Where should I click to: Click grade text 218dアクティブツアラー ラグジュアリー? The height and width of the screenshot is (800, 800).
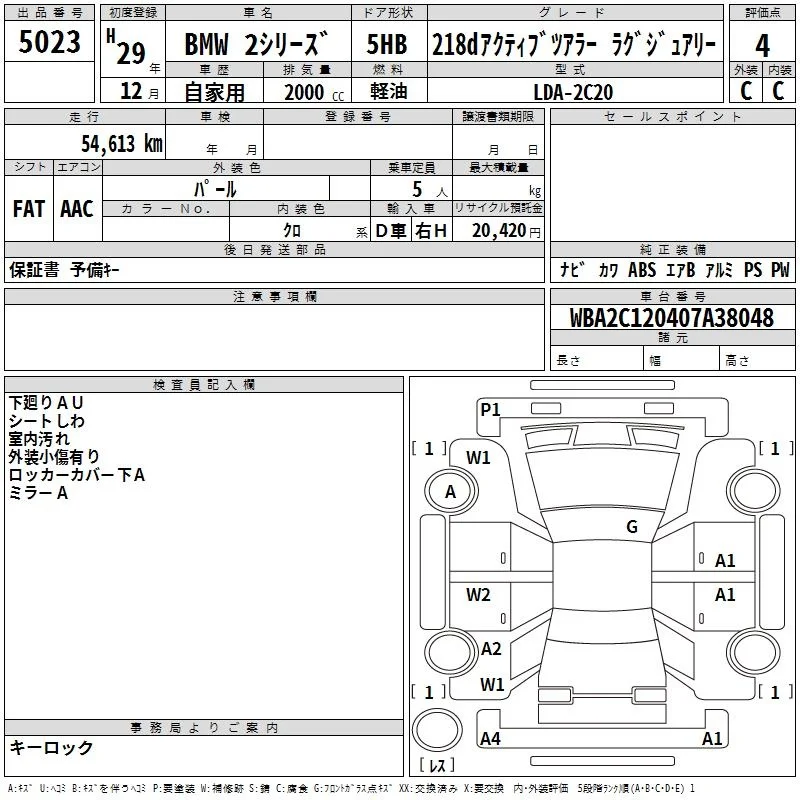tap(574, 44)
